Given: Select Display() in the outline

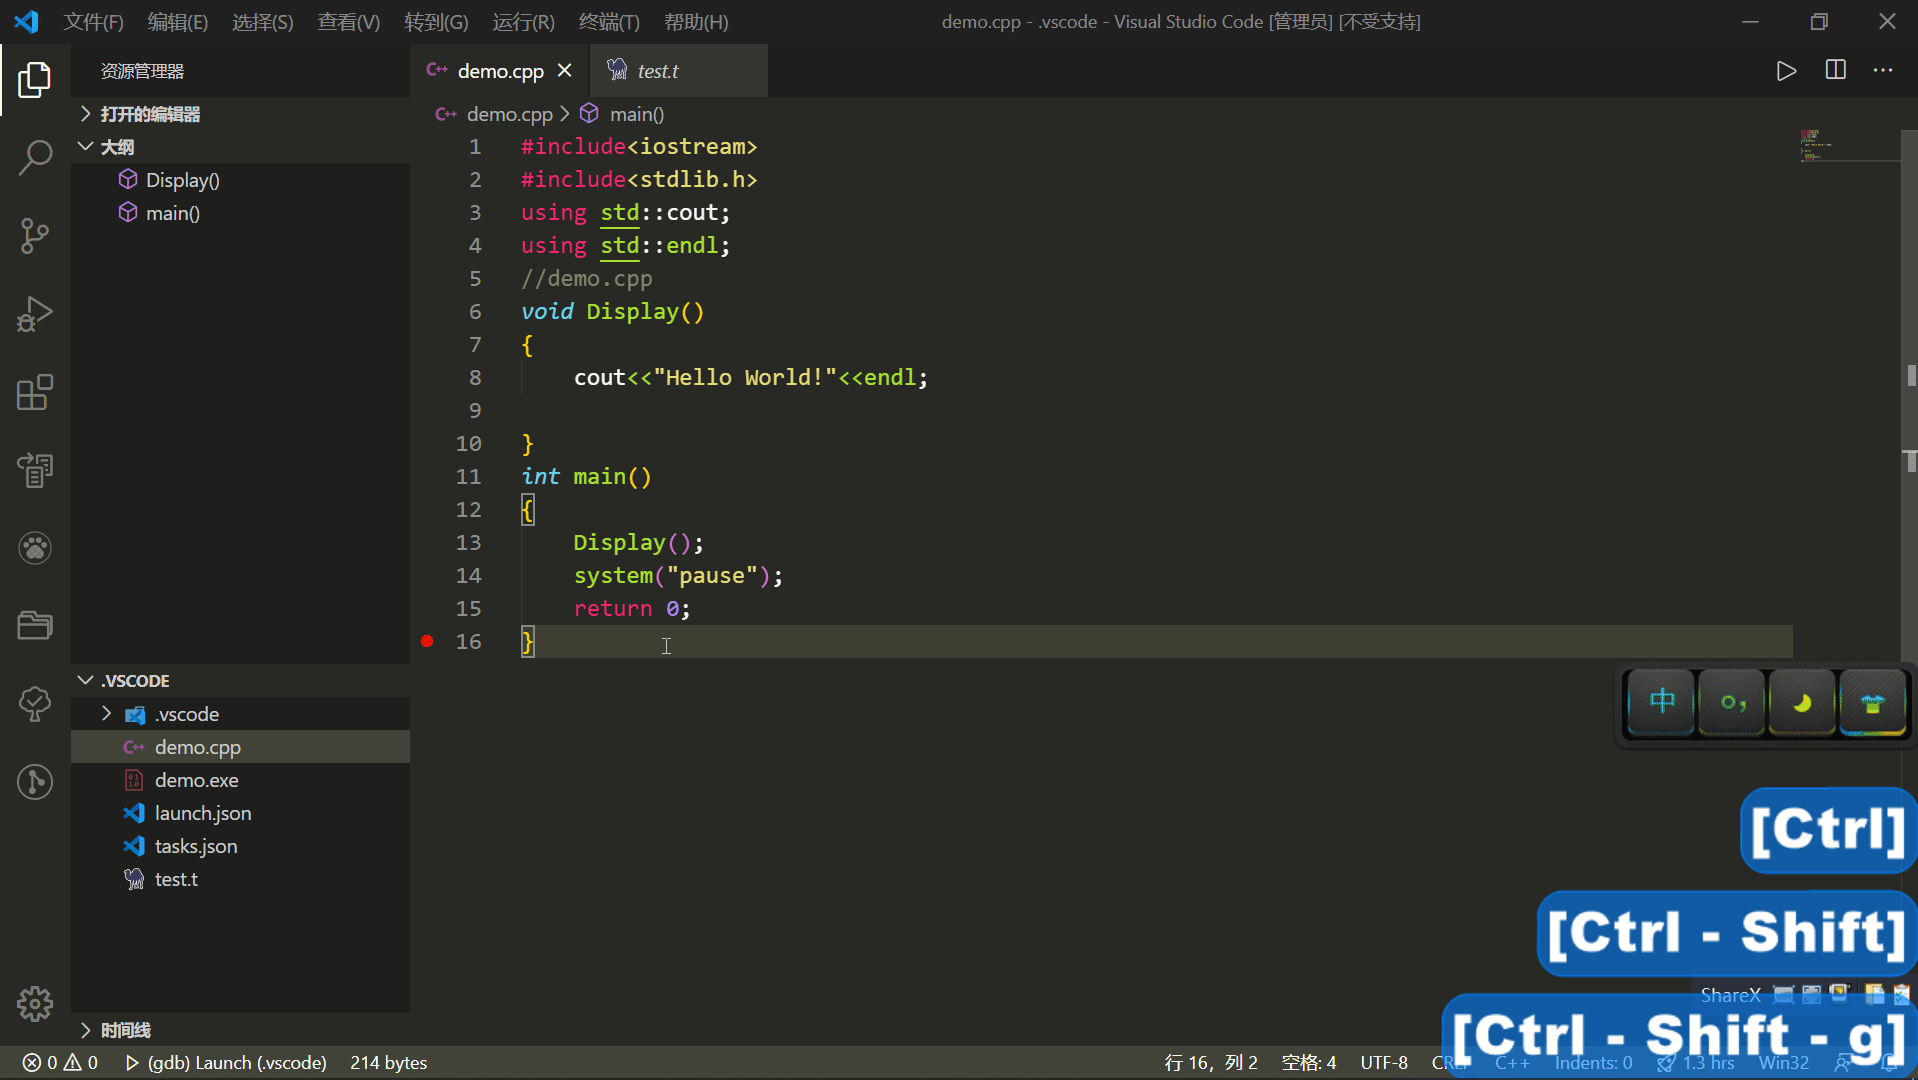Looking at the screenshot, I should pos(240,180).
